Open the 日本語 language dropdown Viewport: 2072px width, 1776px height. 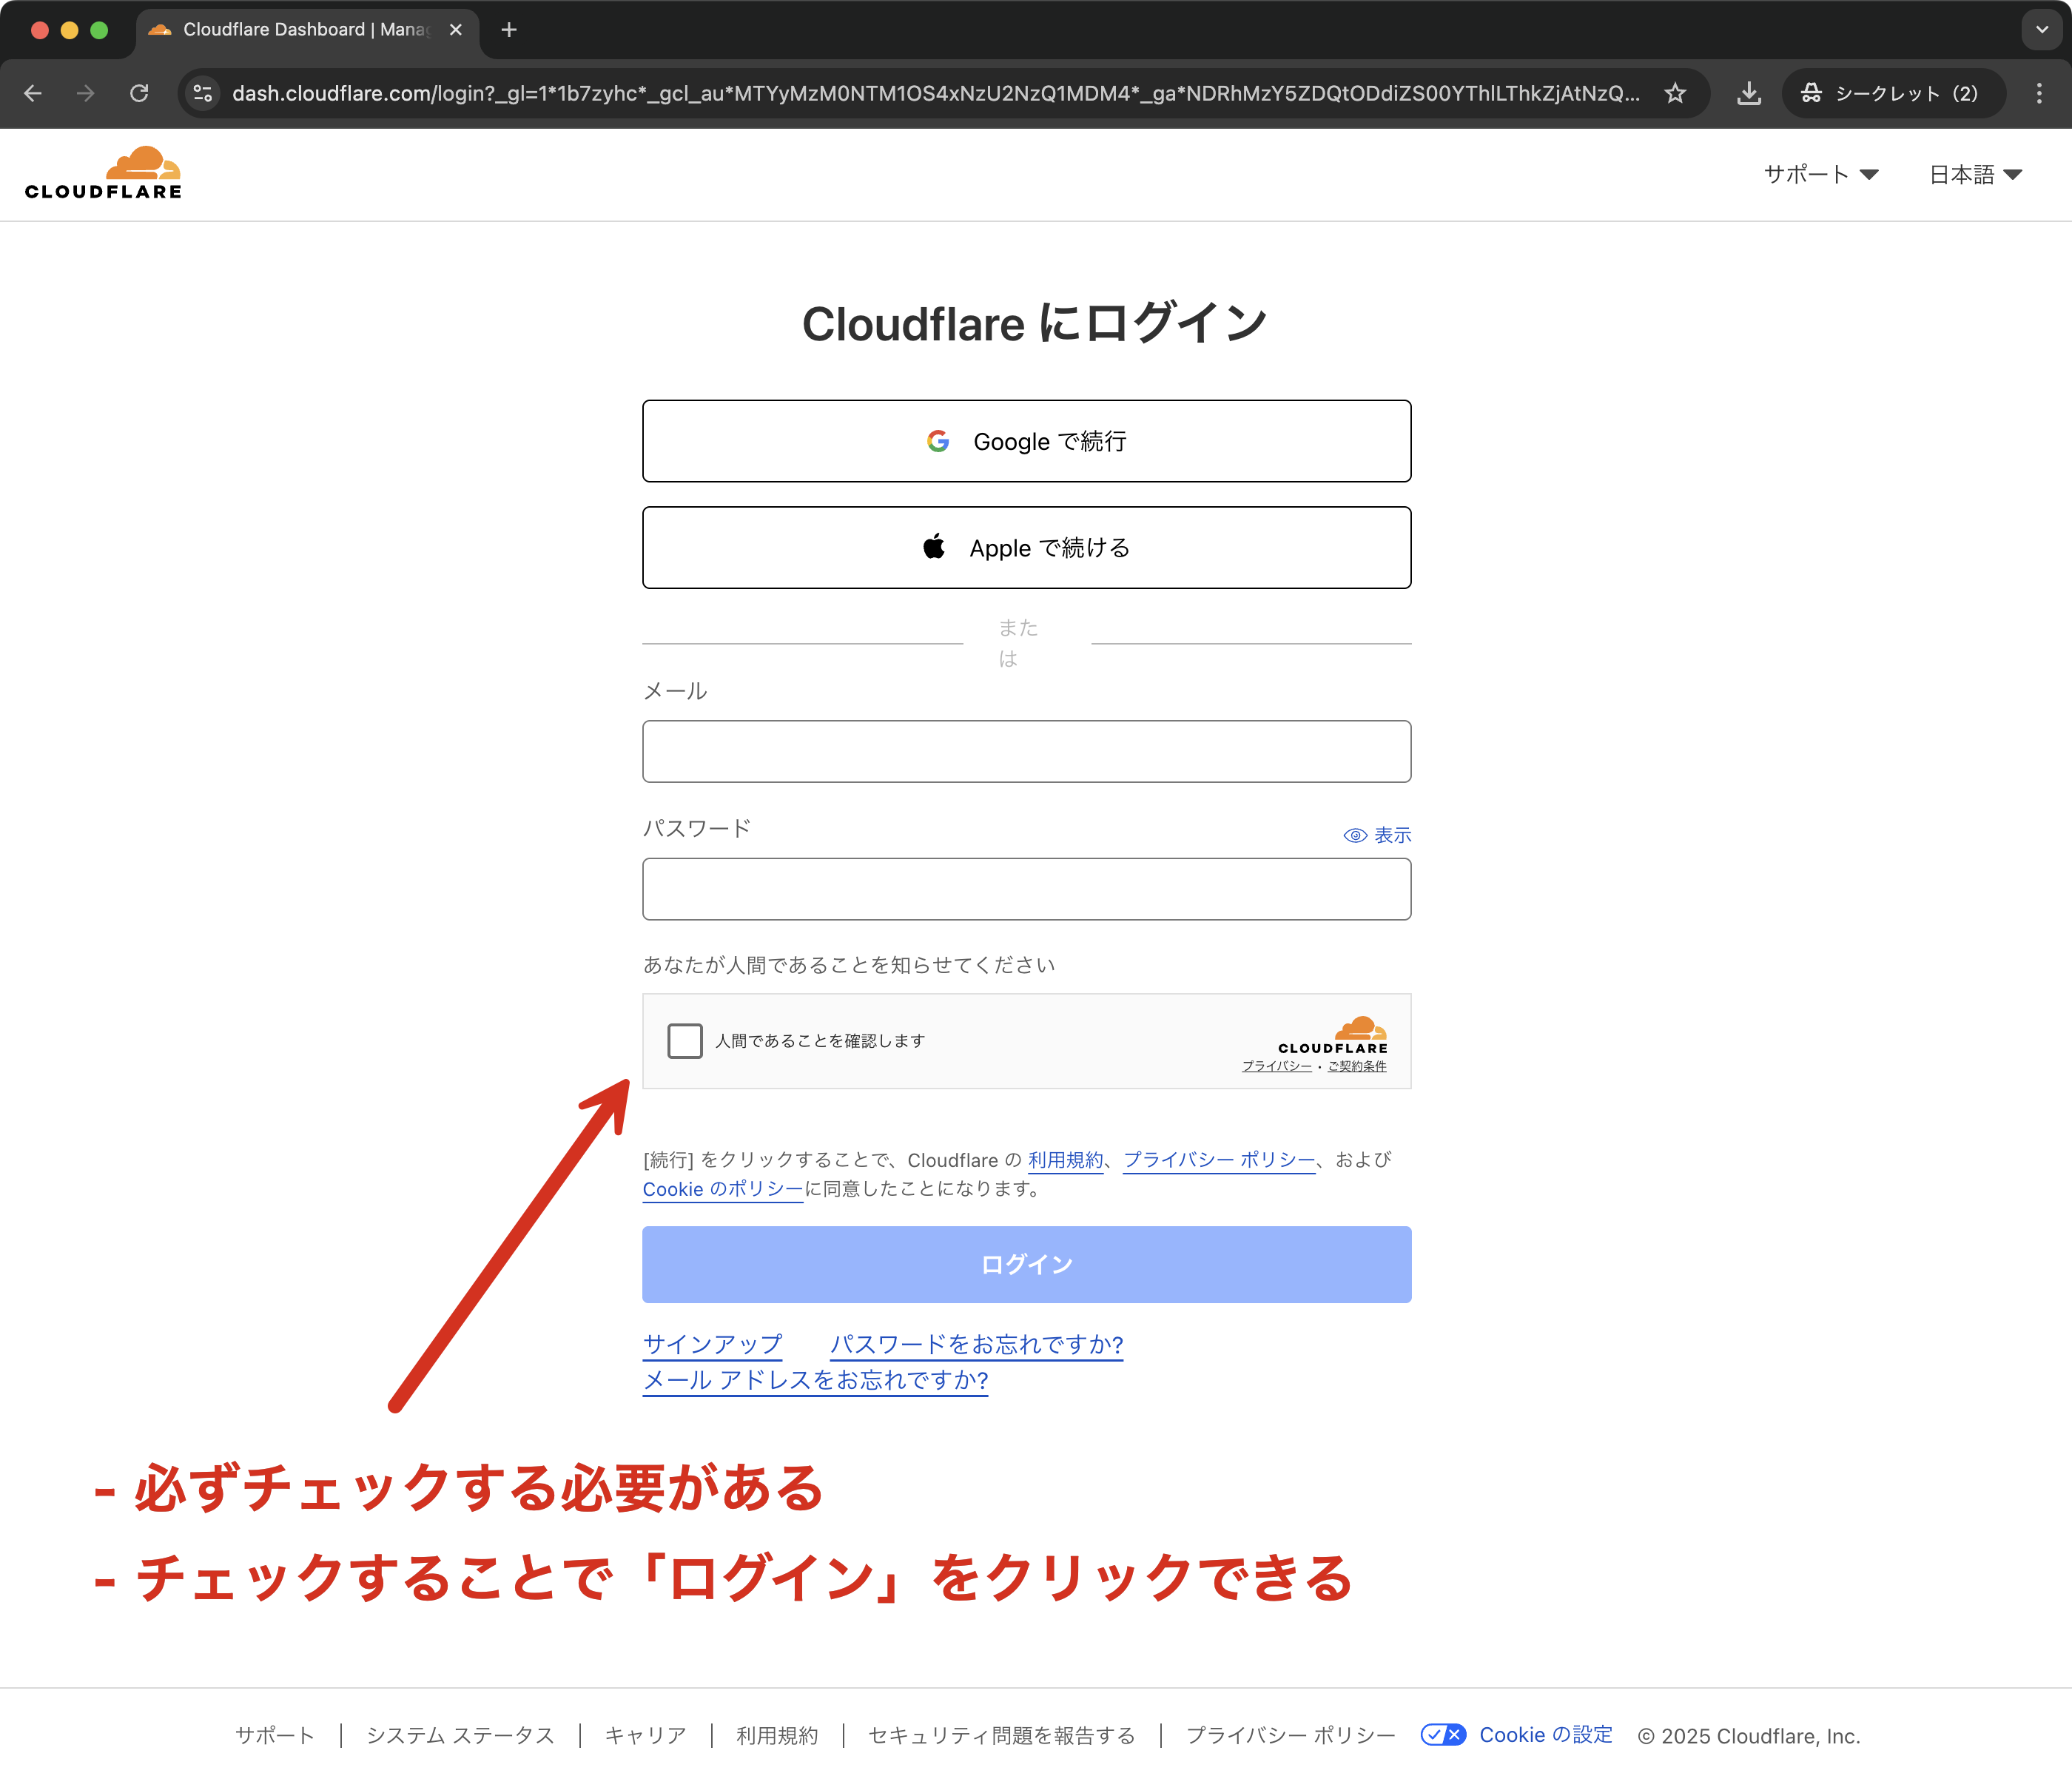(x=1975, y=174)
